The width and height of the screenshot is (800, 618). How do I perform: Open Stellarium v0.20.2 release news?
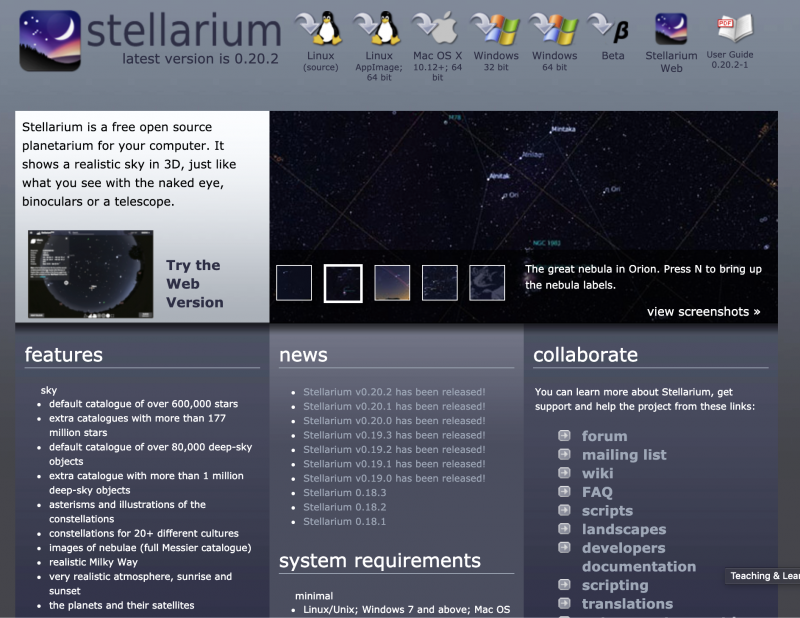click(394, 392)
